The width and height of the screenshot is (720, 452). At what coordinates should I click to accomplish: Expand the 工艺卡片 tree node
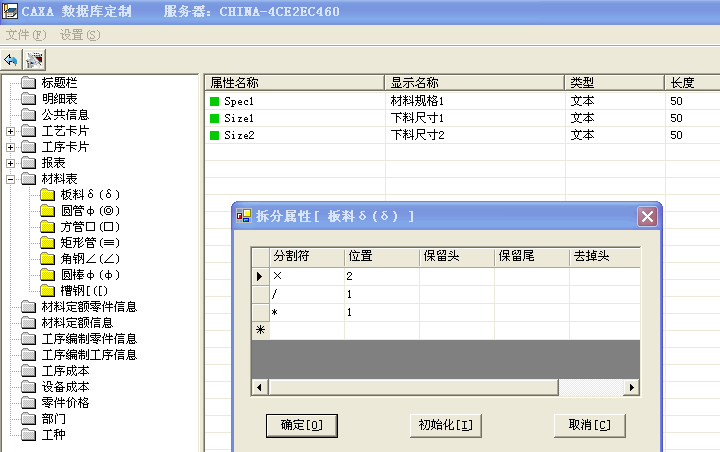[x=10, y=131]
